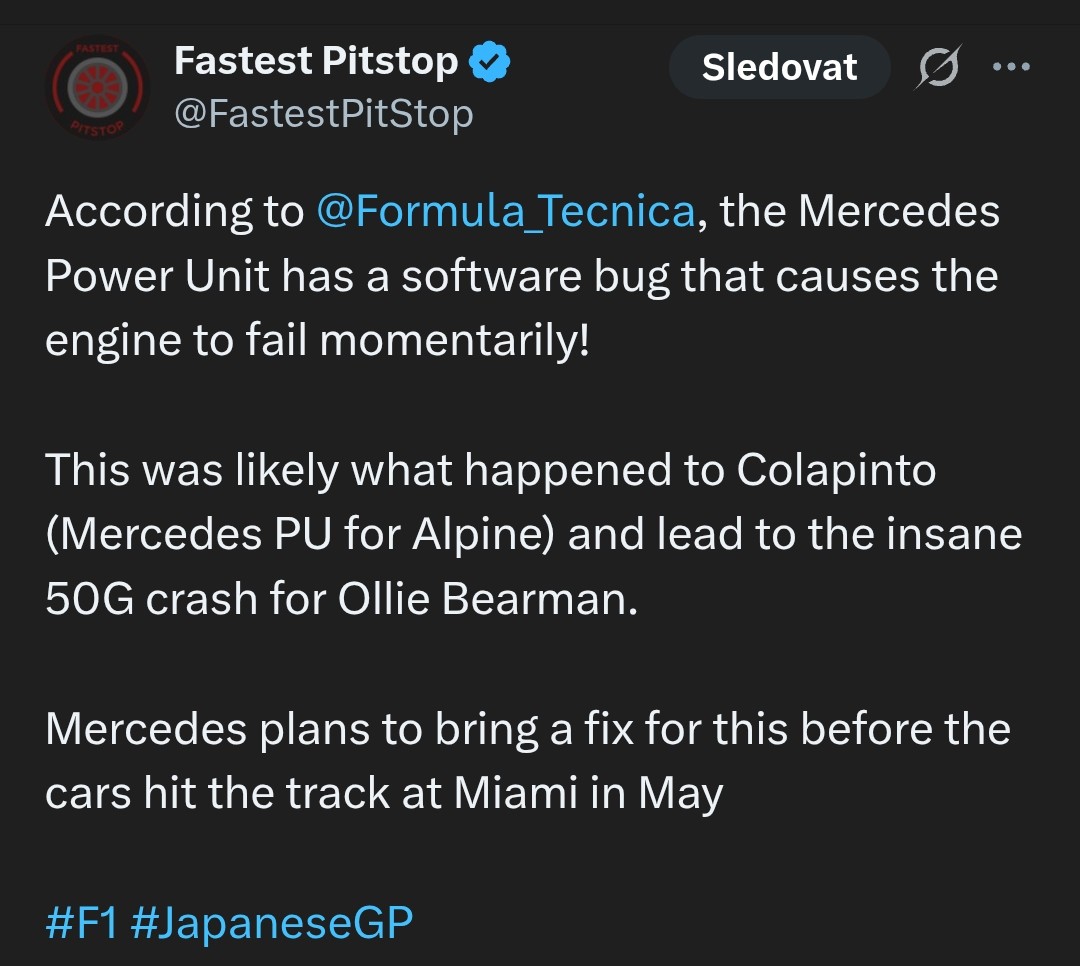Click the Power Unit text in tweet
This screenshot has width=1080, height=966.
pyautogui.click(x=156, y=276)
